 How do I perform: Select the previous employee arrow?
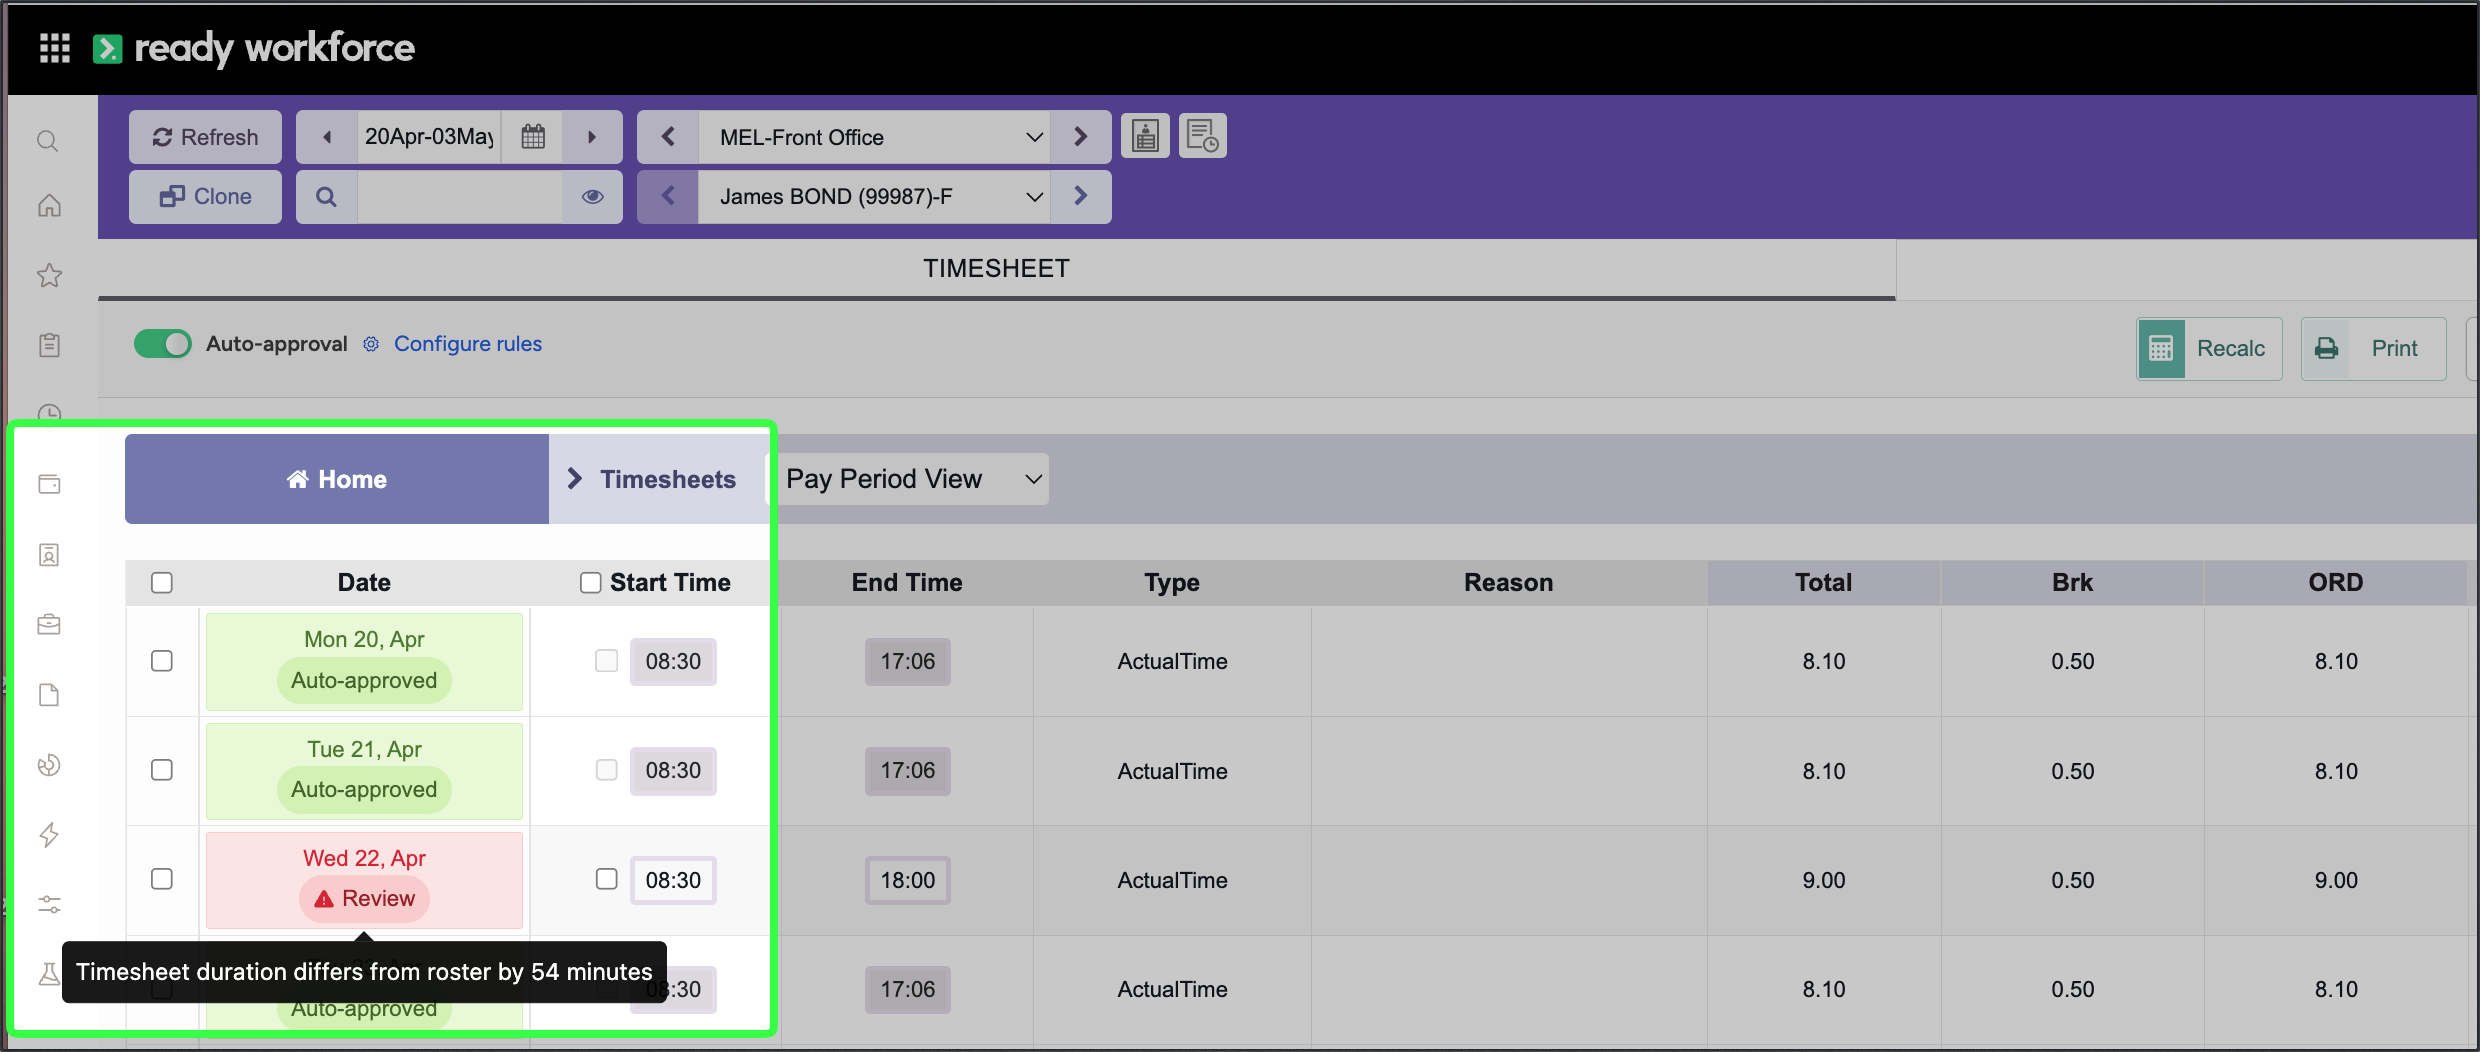pyautogui.click(x=668, y=196)
